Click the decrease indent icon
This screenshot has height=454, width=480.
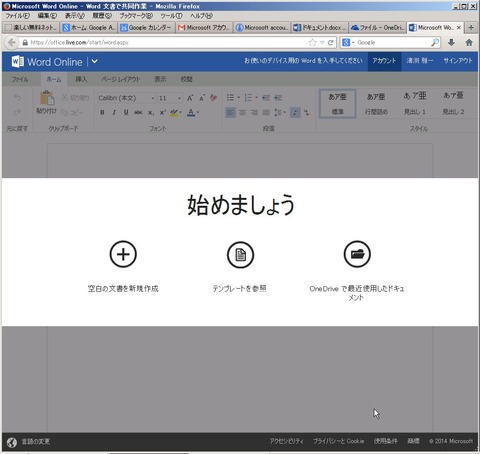(x=266, y=98)
